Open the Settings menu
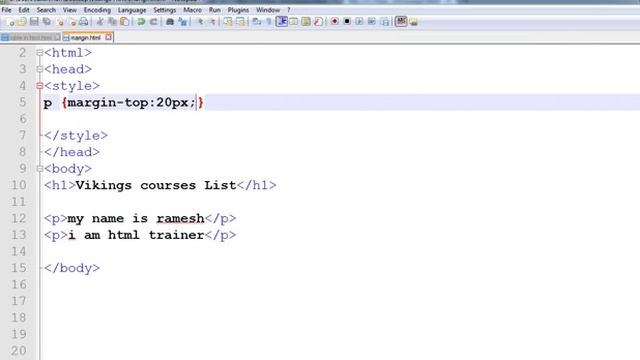 [x=164, y=10]
